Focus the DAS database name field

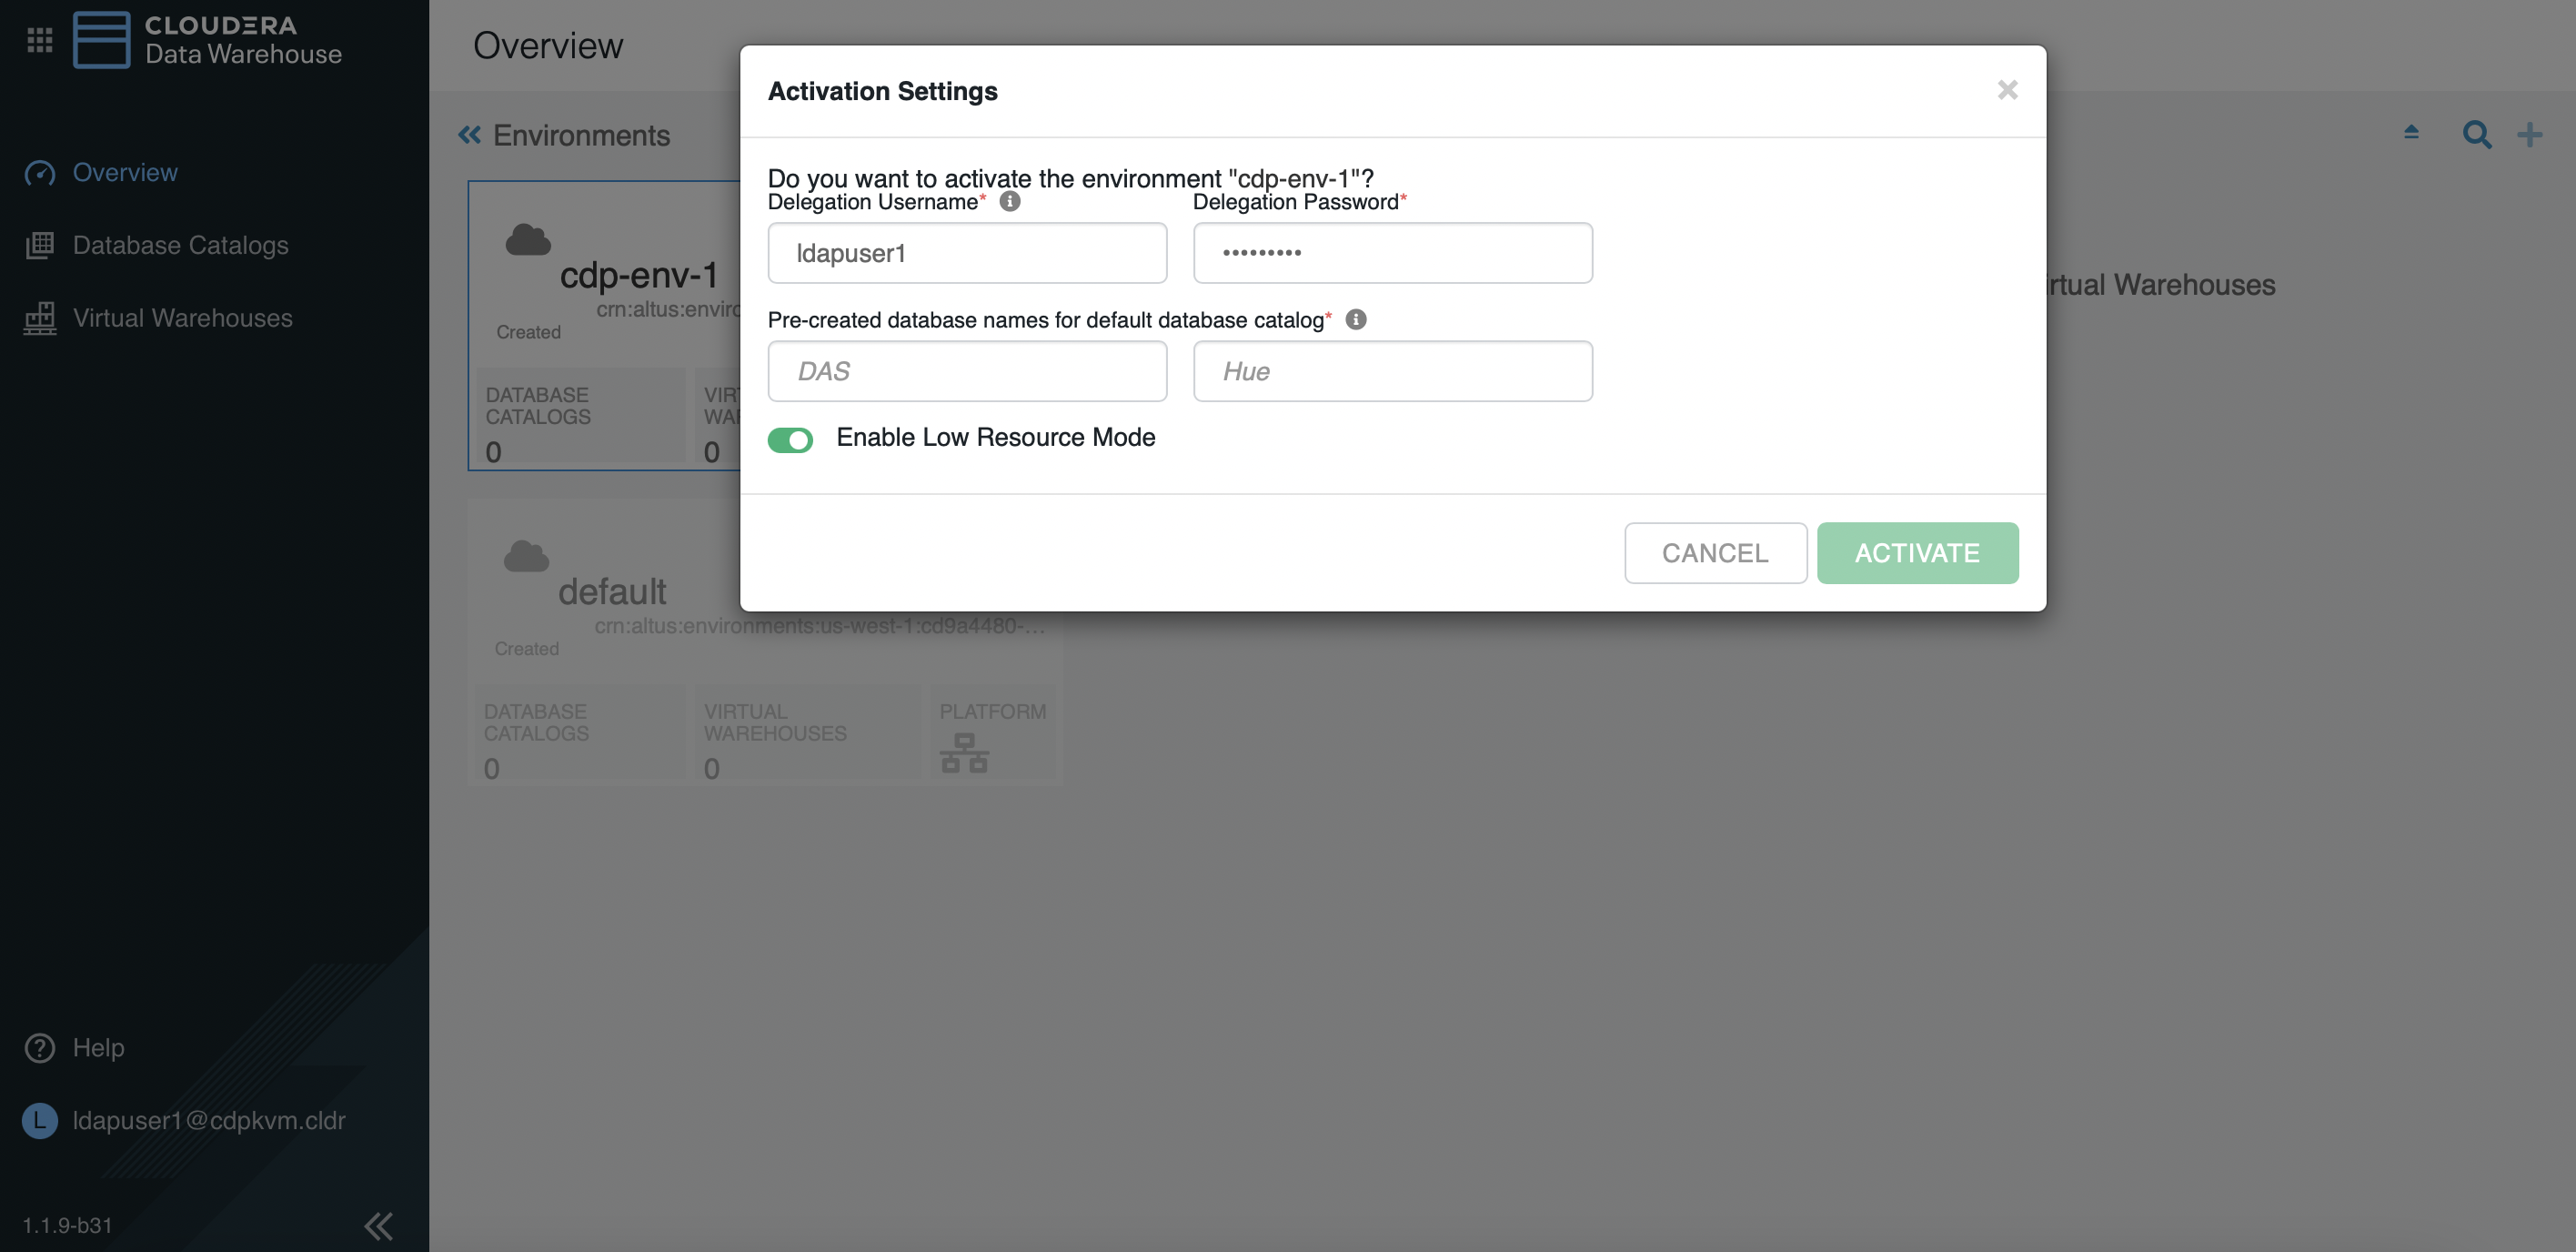pyautogui.click(x=967, y=371)
